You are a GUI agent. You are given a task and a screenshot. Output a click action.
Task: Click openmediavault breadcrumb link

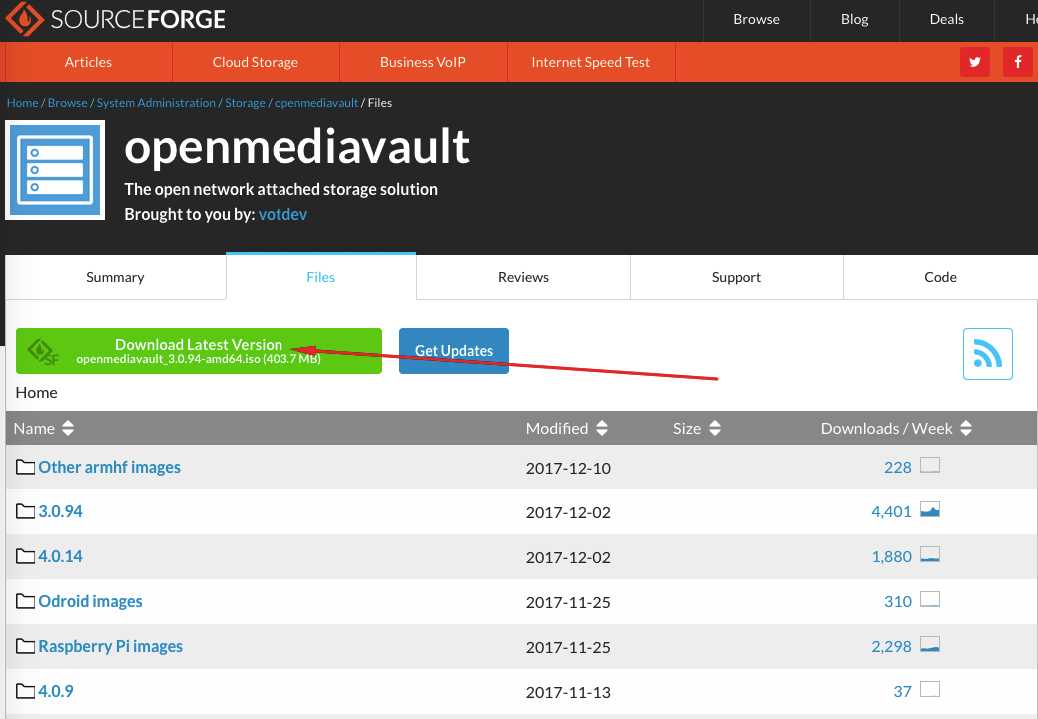tap(316, 103)
